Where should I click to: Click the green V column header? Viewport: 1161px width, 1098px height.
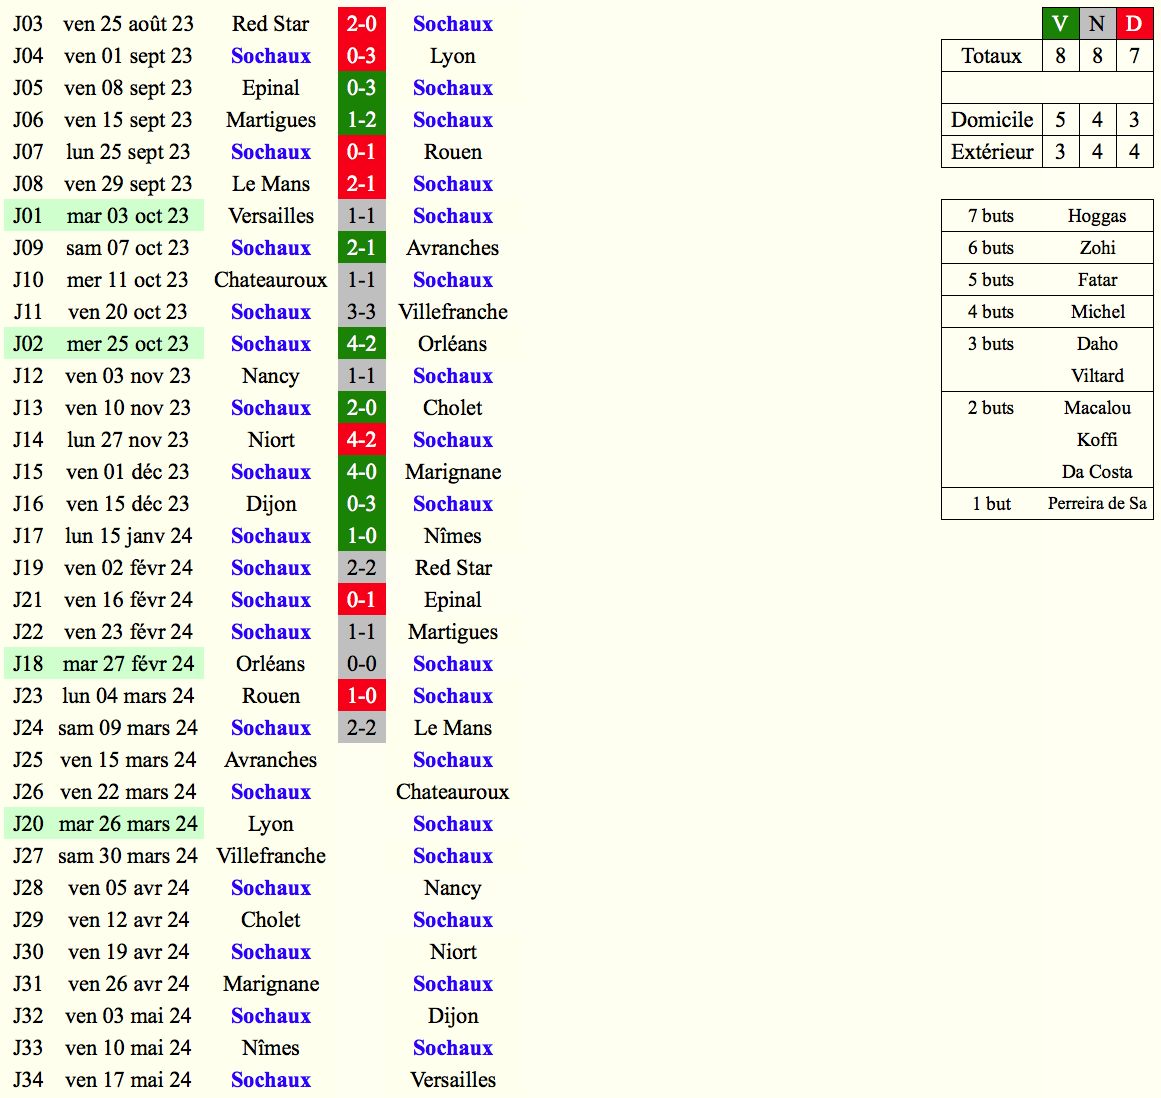click(x=1060, y=24)
